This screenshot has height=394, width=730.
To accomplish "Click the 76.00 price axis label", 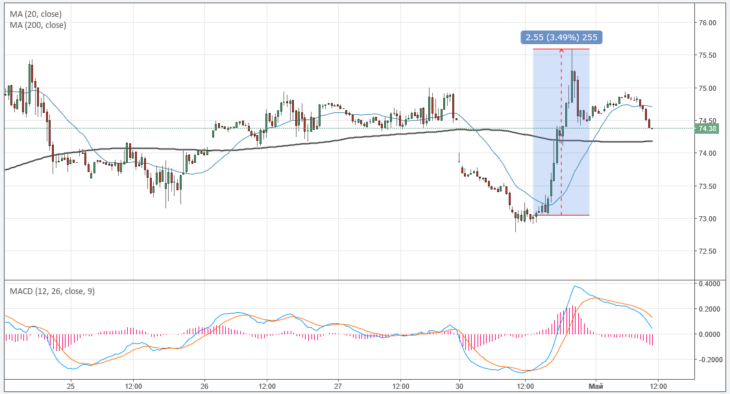I will [707, 23].
